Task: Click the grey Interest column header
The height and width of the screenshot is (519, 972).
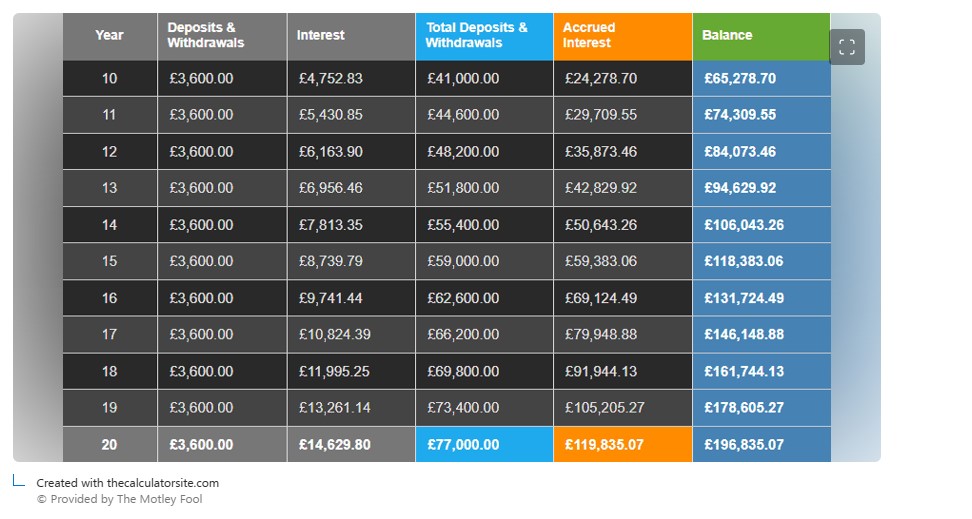Action: tap(321, 35)
